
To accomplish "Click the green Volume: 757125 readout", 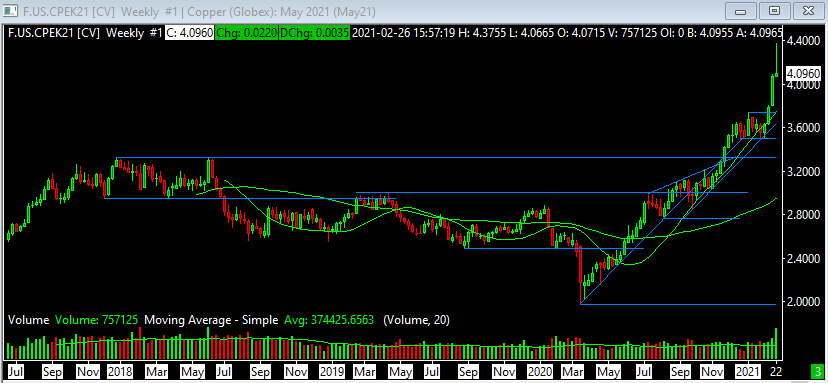I will click(x=96, y=320).
